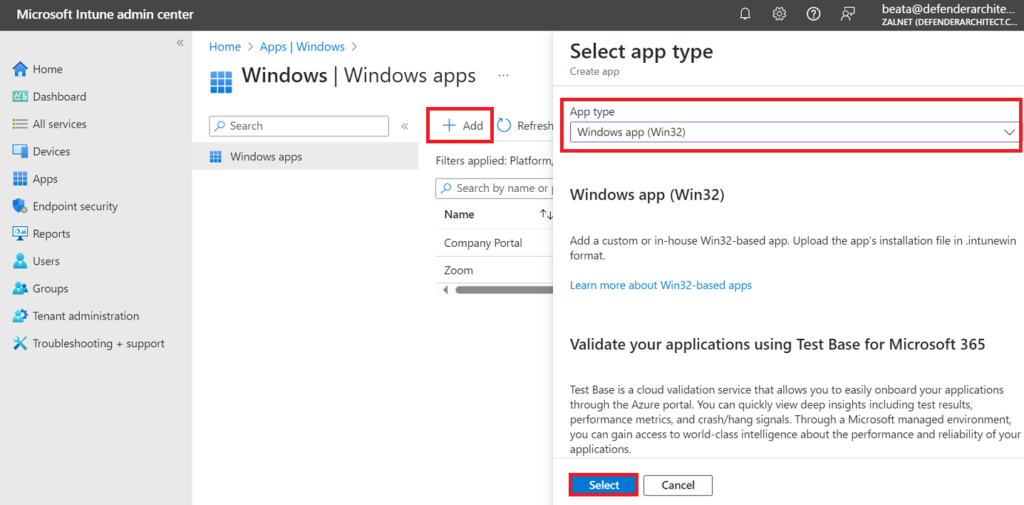Open the Zoom app row
Screen dimensions: 1024x505
458,270
